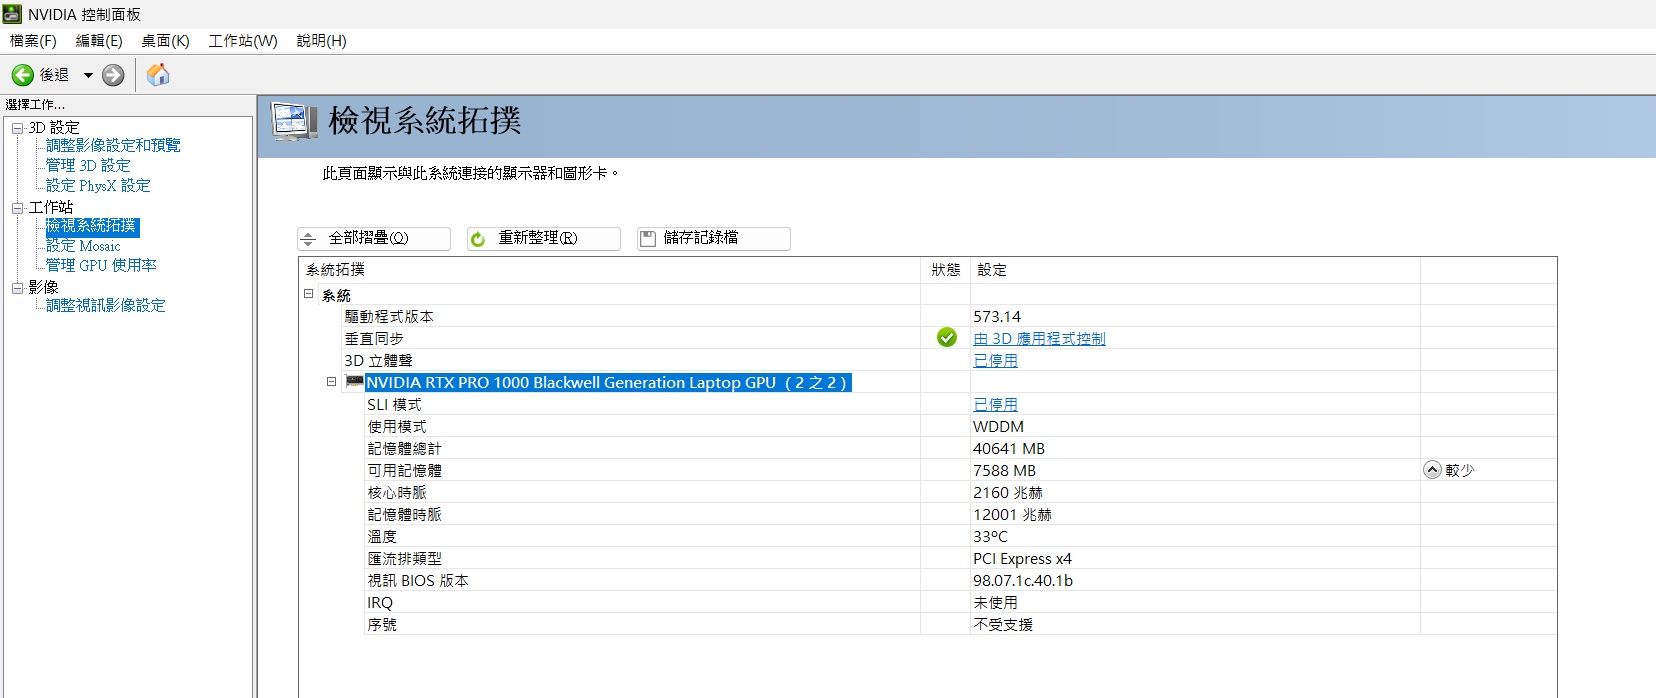The image size is (1656, 698).
Task: Click the 驅動程式版本 row label
Action: (x=389, y=317)
